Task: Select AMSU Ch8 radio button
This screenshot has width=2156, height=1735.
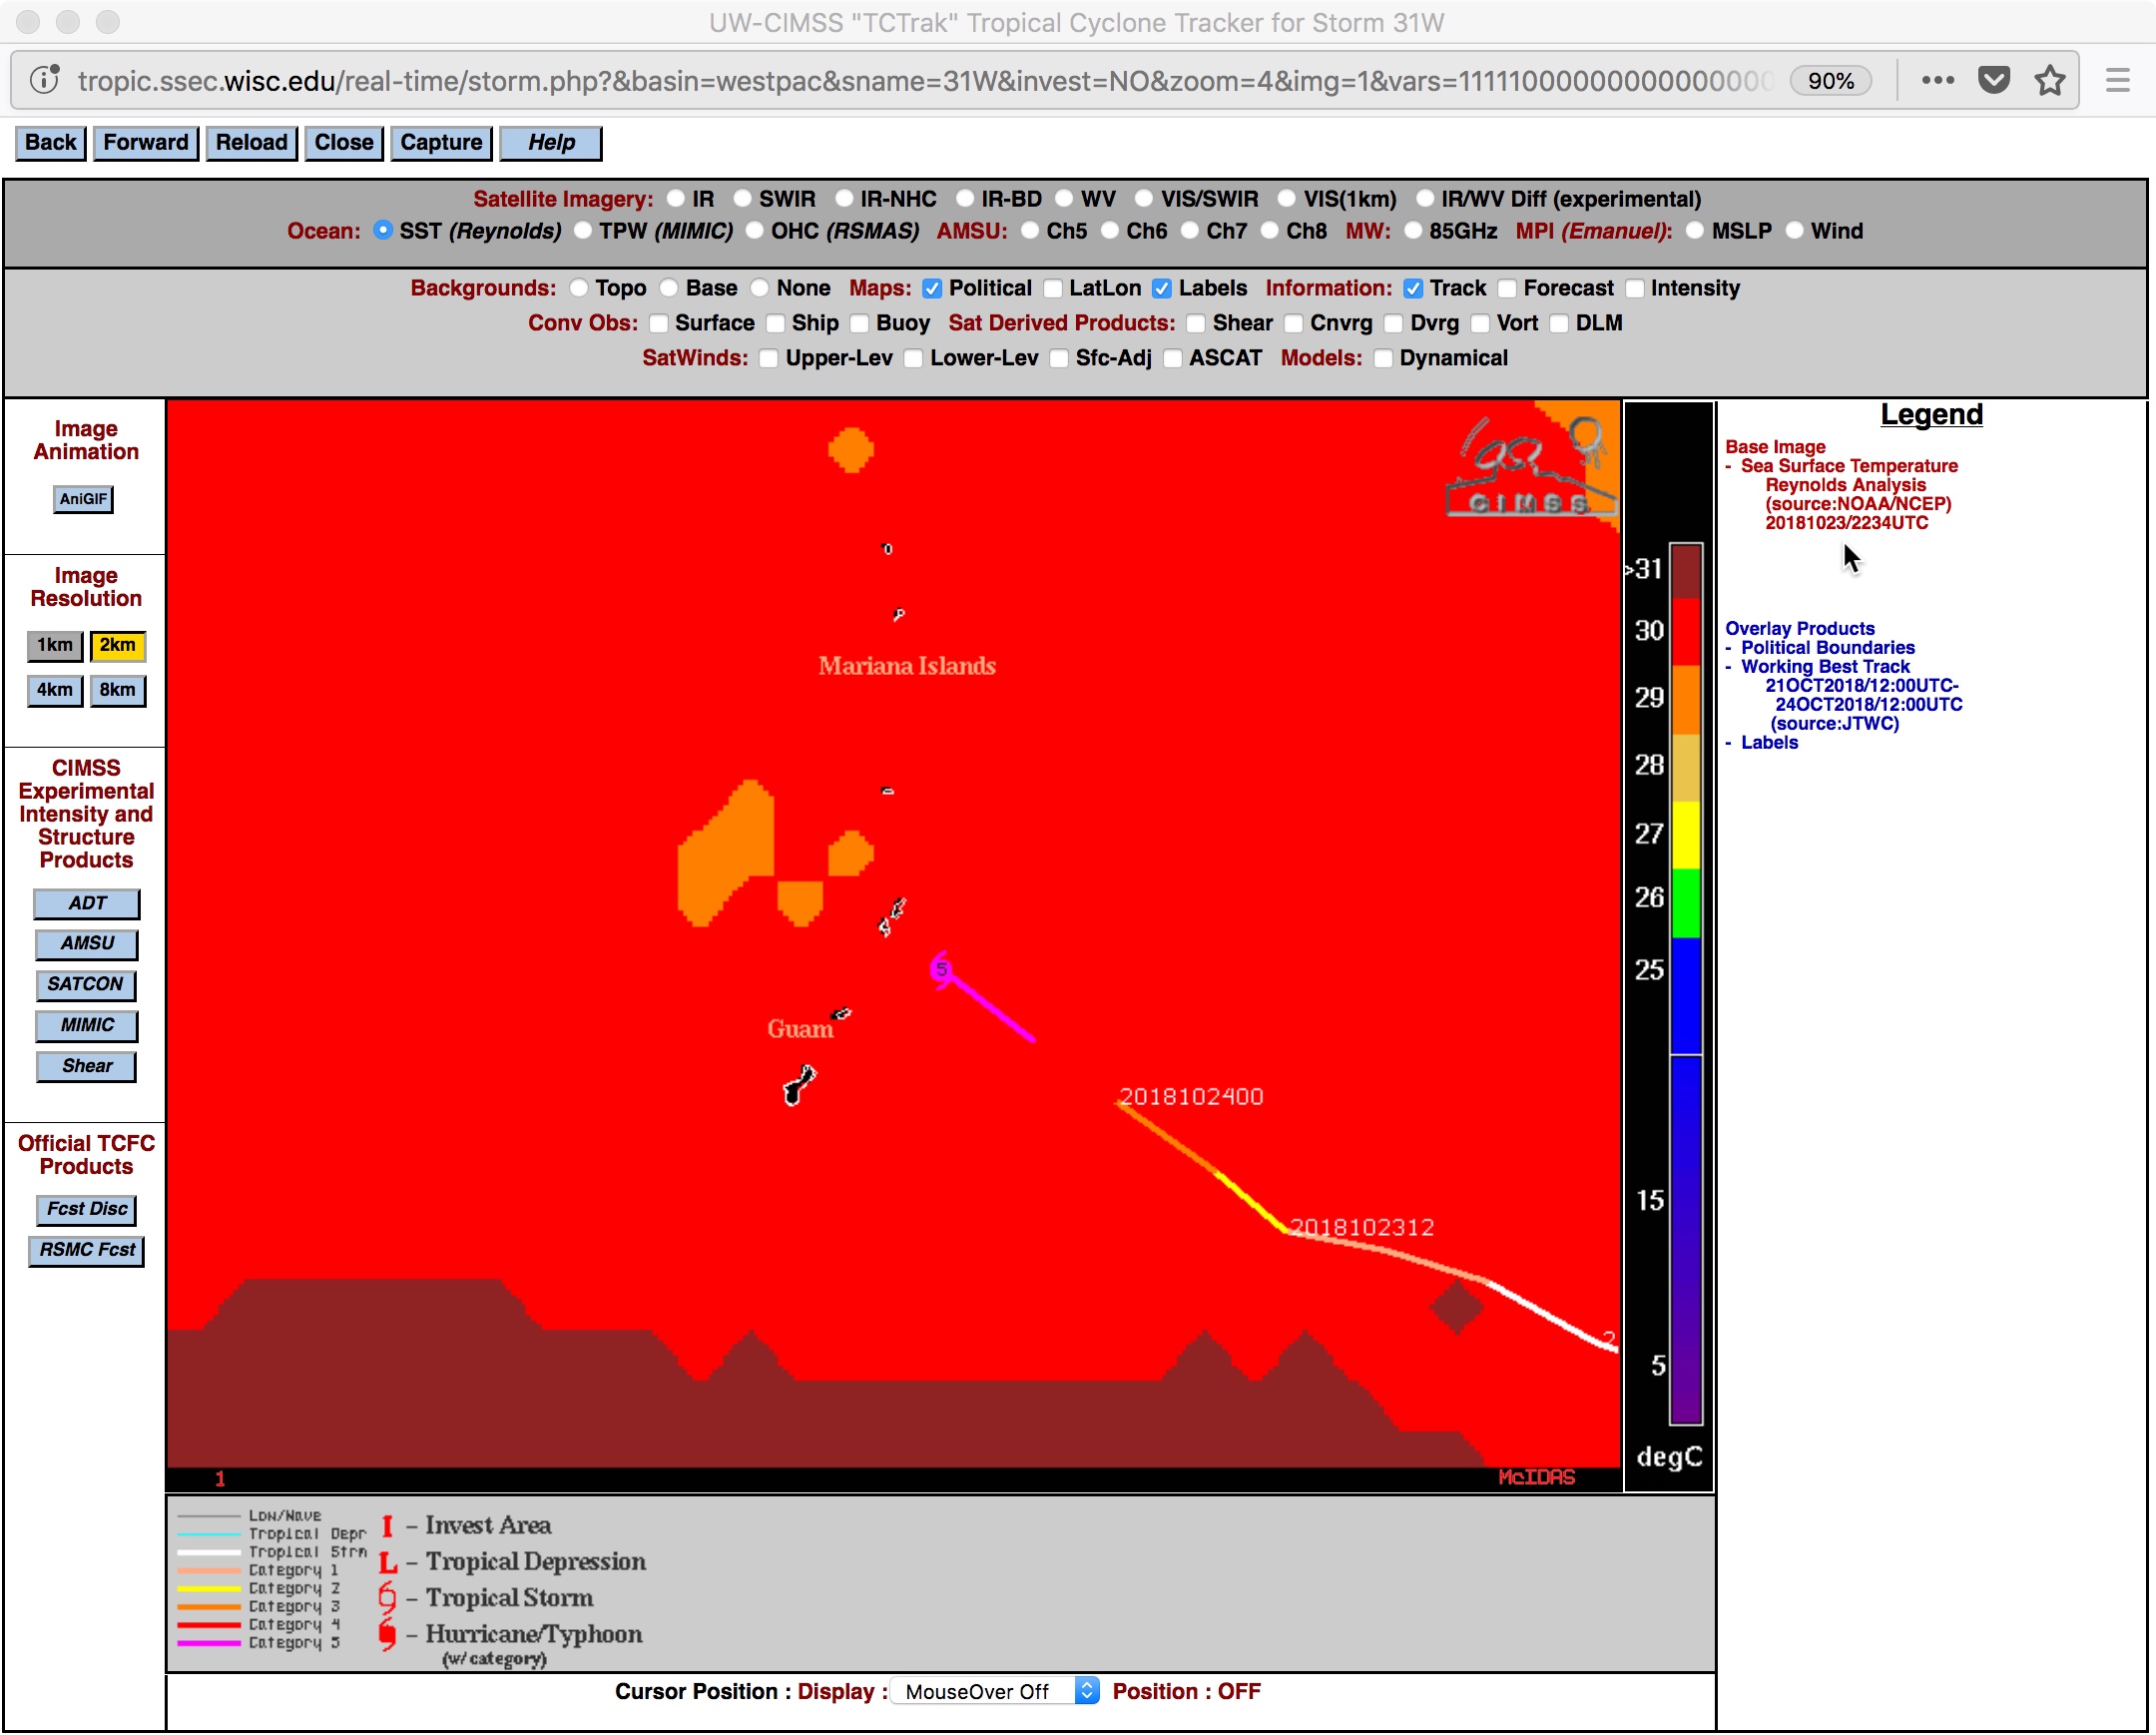Action: pyautogui.click(x=1270, y=231)
